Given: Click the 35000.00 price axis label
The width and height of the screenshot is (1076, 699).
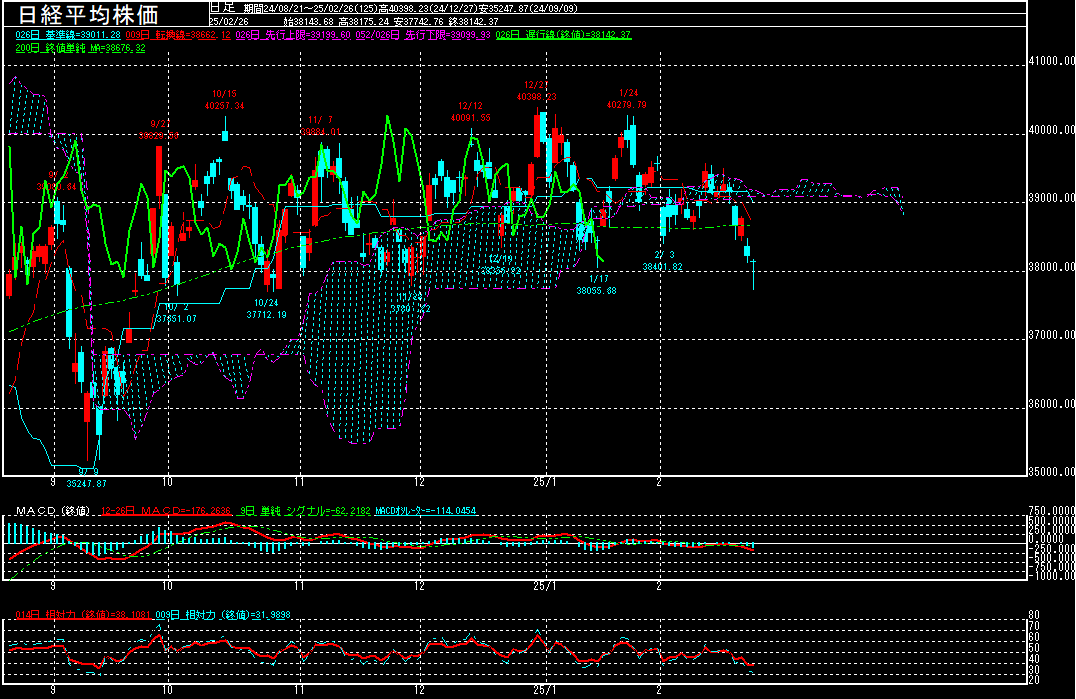Looking at the screenshot, I should (x=1052, y=472).
